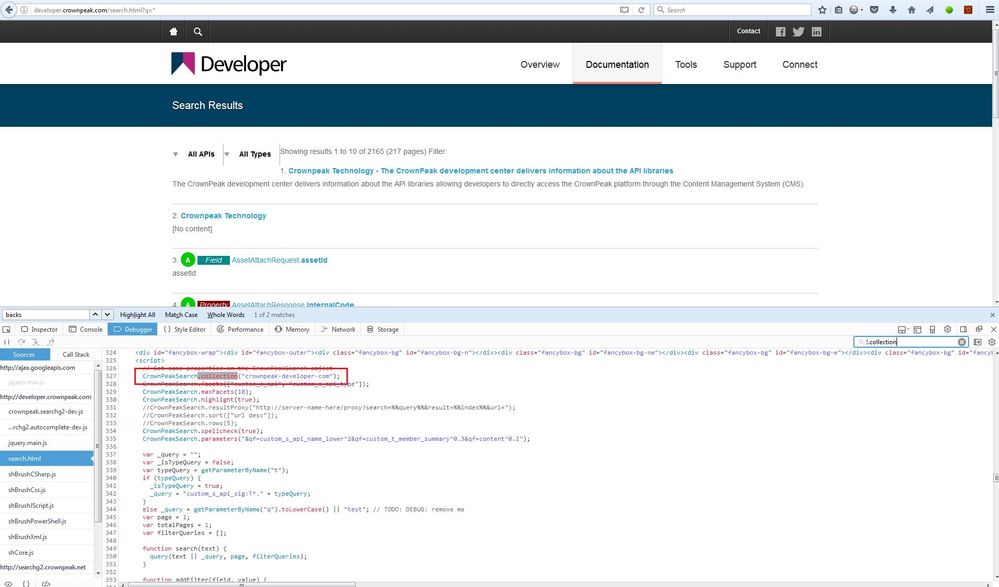Open the Network tab
The height and width of the screenshot is (587, 999).
338,330
